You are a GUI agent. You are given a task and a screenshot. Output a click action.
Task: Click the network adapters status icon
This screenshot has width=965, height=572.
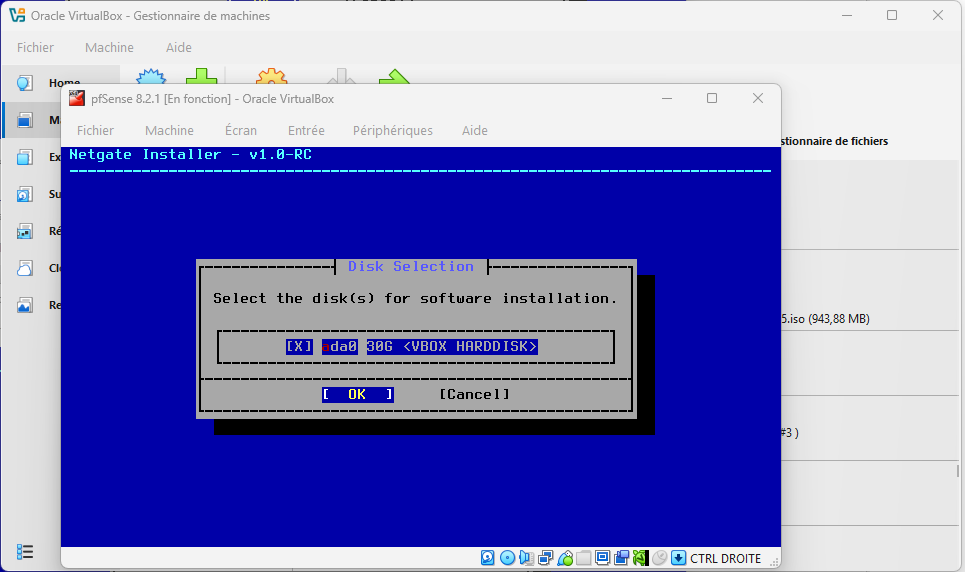[546, 558]
